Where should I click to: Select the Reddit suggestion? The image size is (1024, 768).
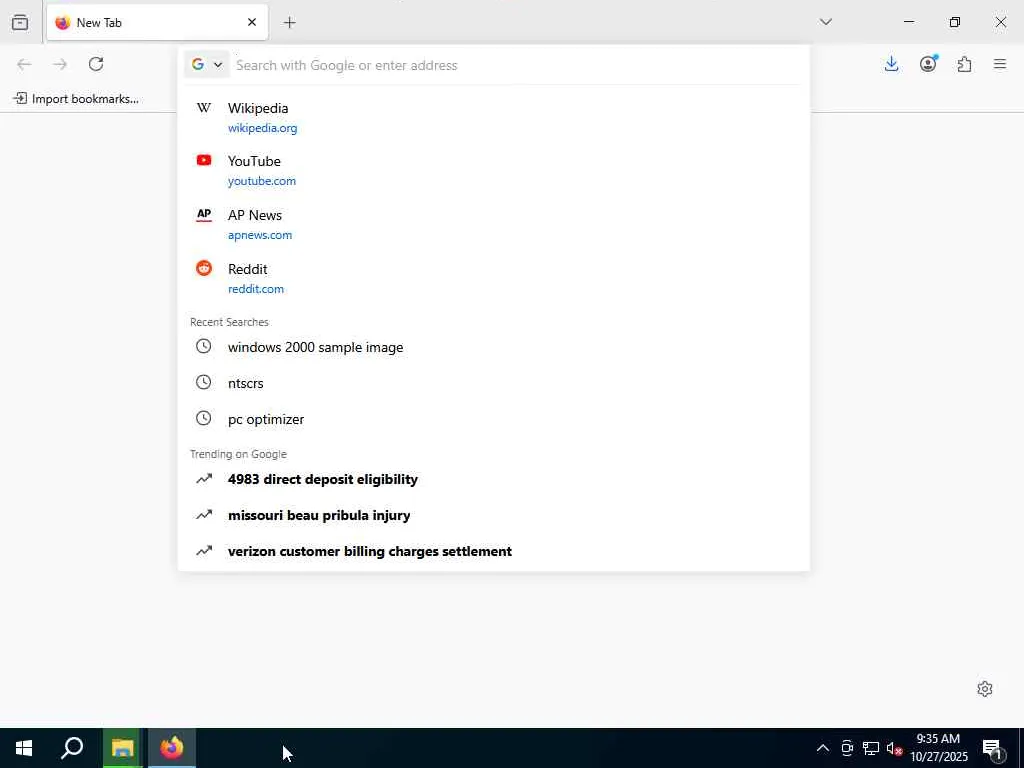tap(493, 278)
